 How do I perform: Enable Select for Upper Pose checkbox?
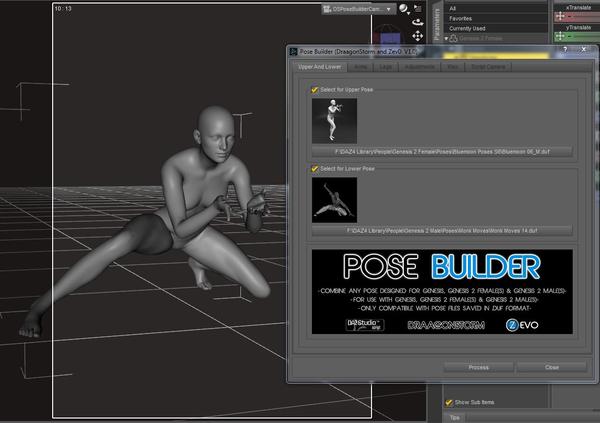(x=315, y=90)
